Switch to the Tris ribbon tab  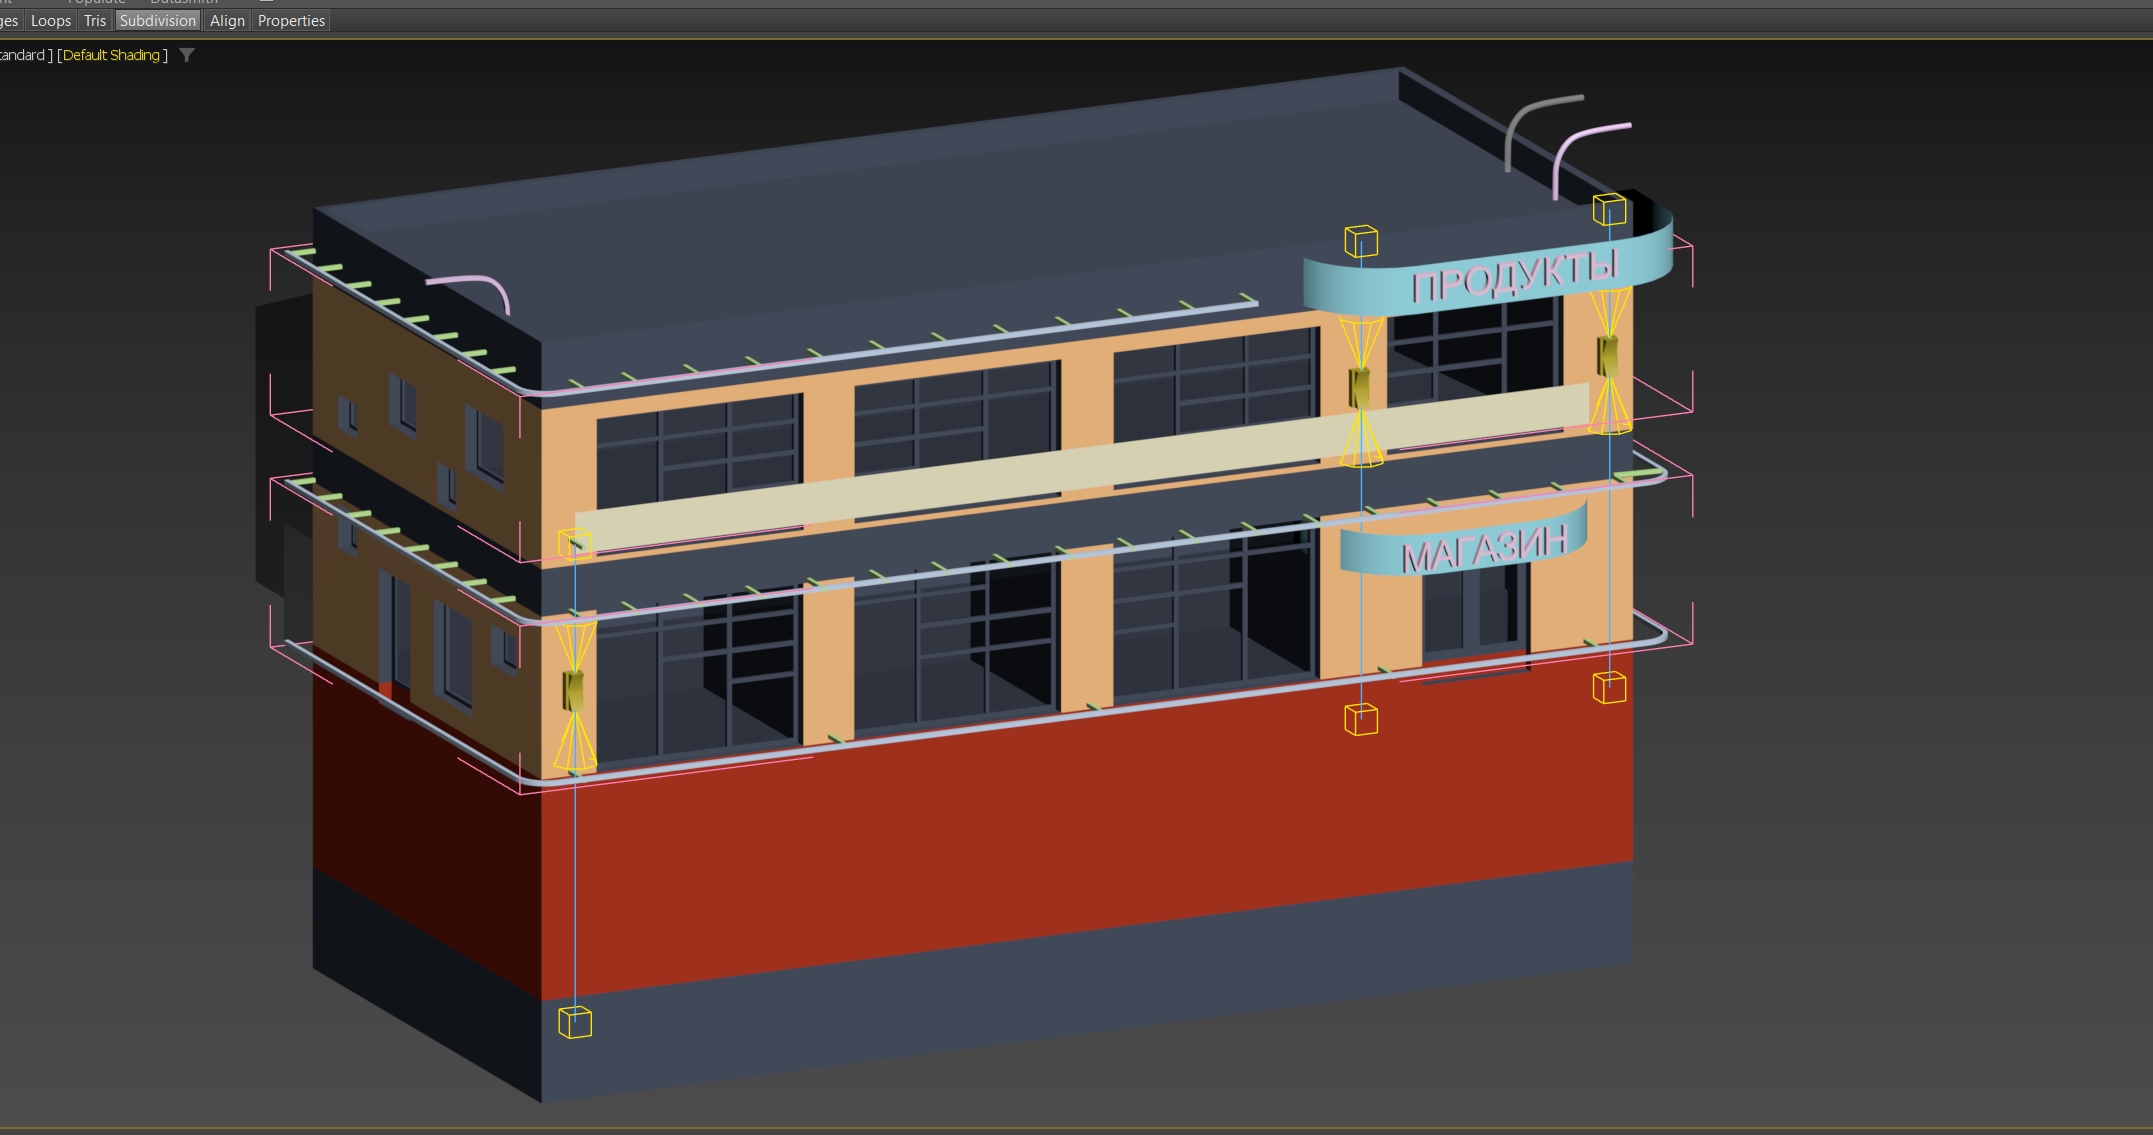click(95, 20)
